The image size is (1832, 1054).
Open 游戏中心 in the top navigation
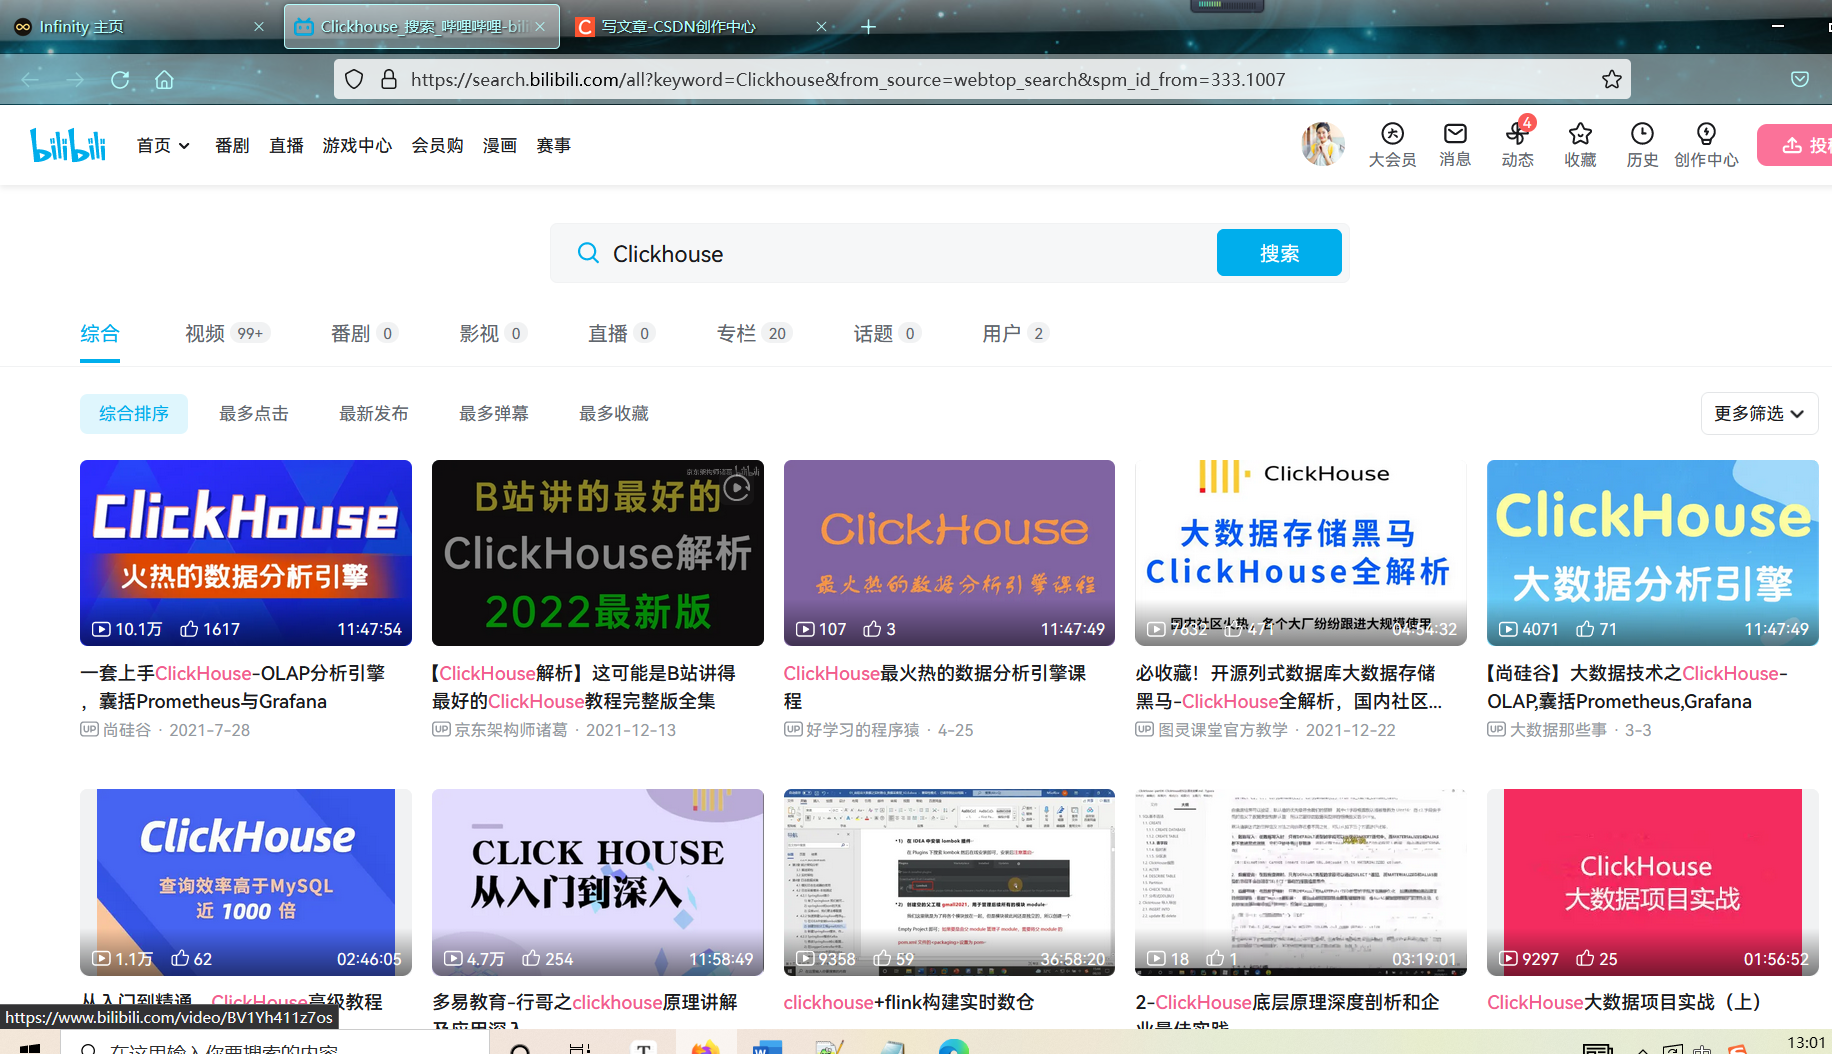[x=357, y=145]
